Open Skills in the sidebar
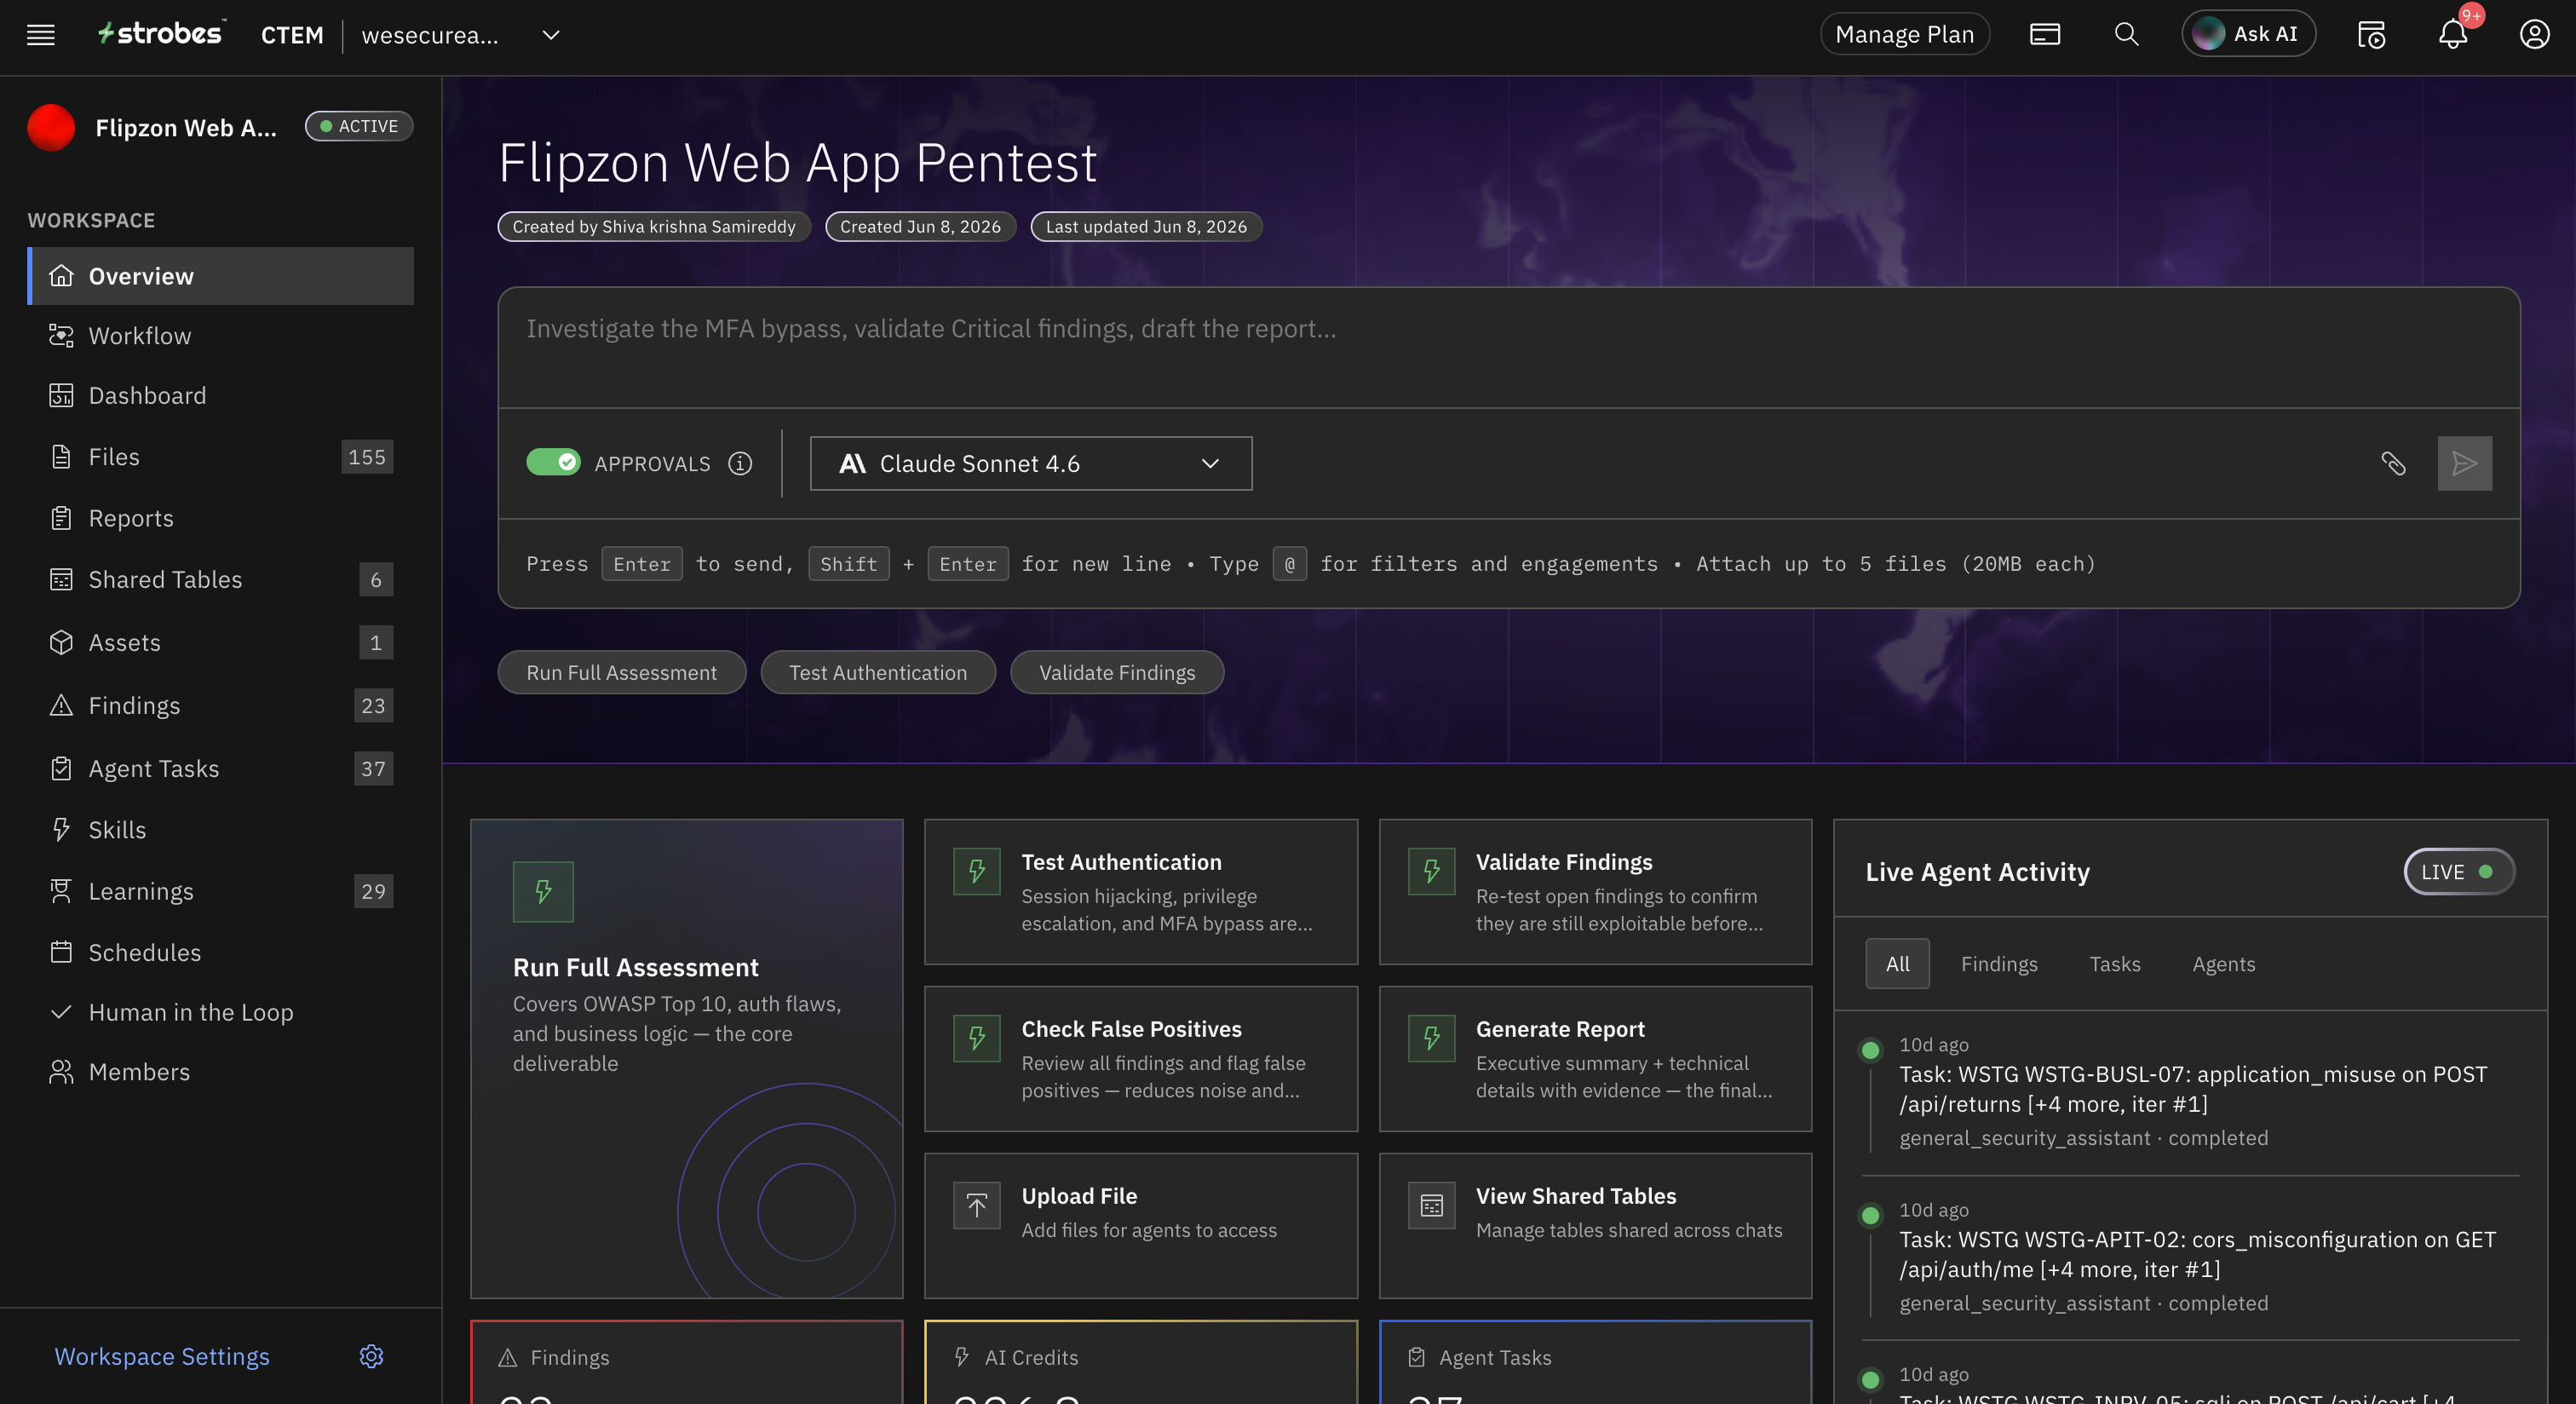This screenshot has width=2576, height=1404. point(221,830)
